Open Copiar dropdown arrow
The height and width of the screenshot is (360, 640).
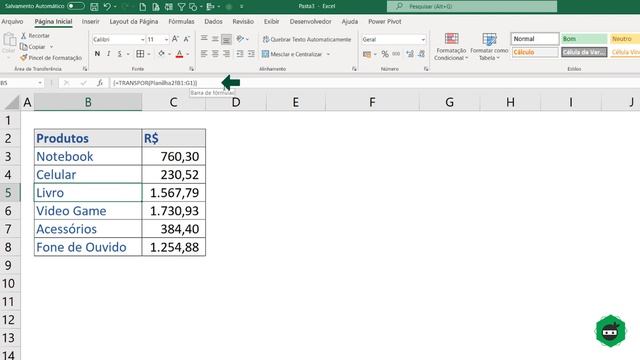(x=51, y=47)
